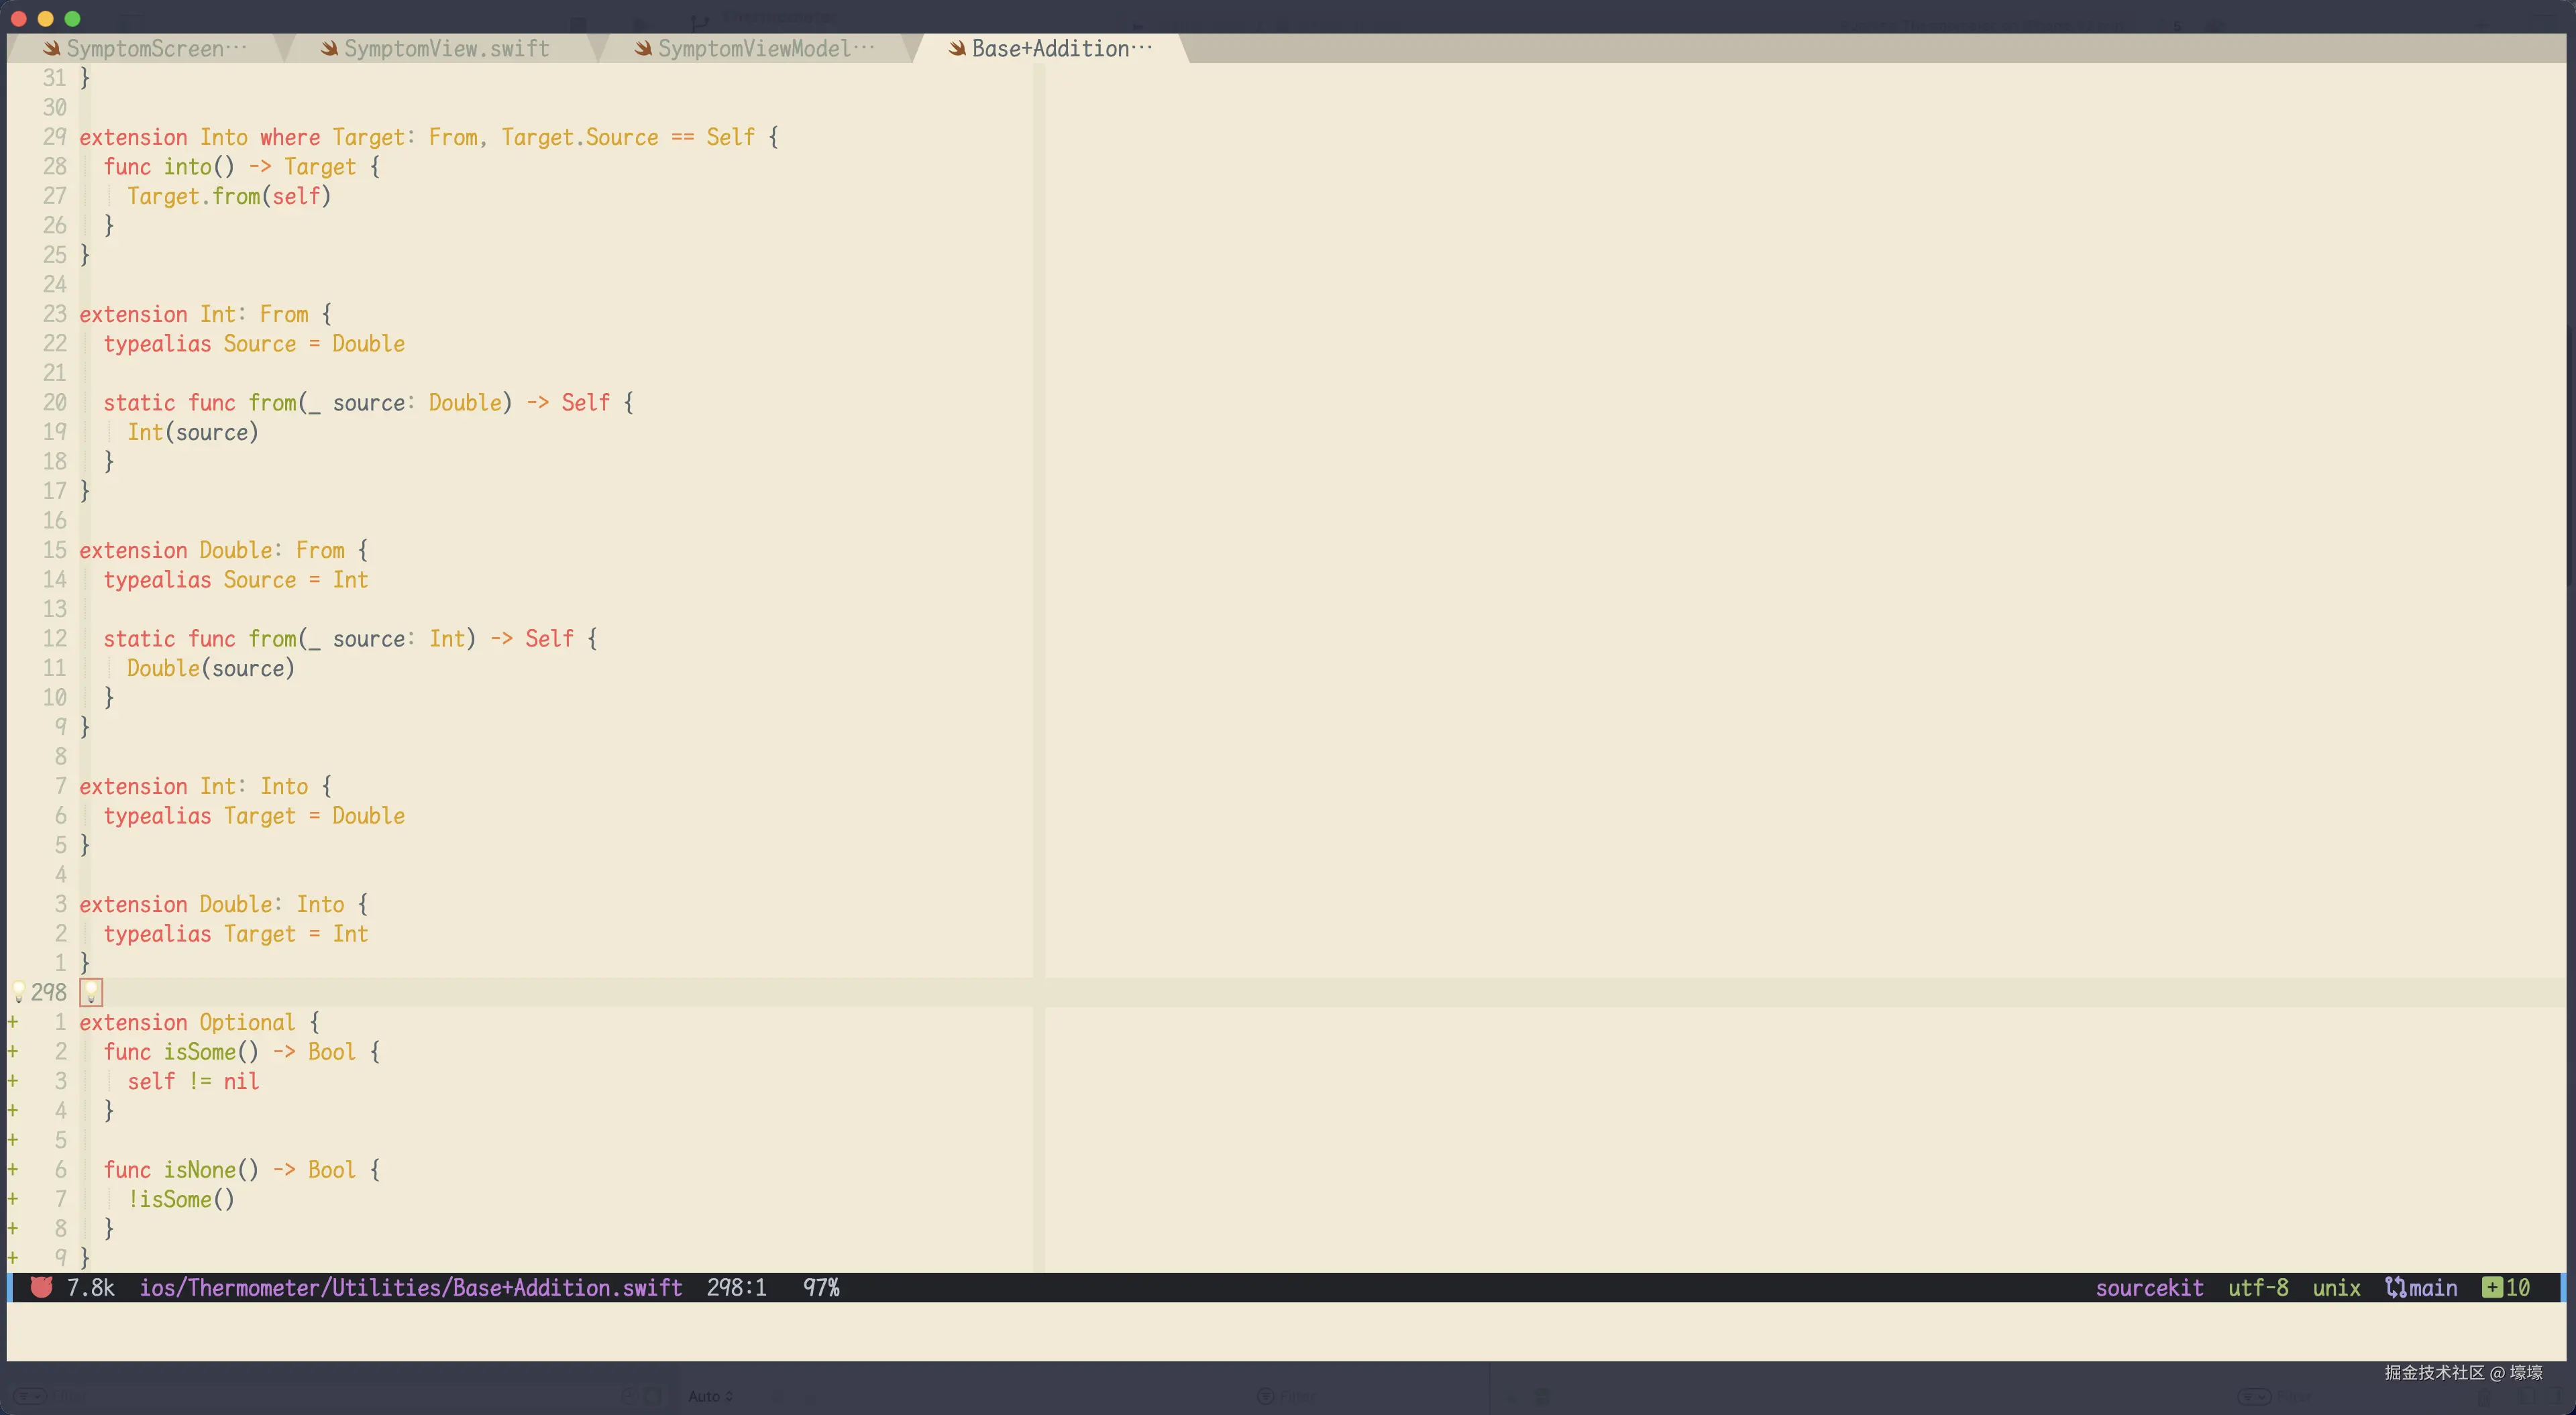The image size is (2576, 1415).
Task: Click the sourcekit LSP label in the statusline
Action: (x=2149, y=1287)
